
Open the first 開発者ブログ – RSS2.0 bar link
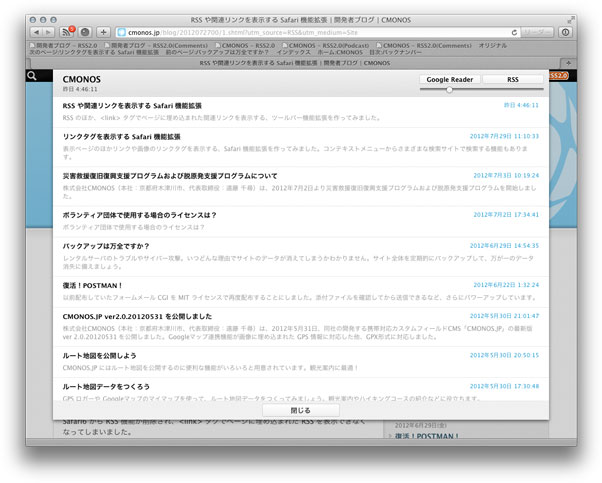63,46
